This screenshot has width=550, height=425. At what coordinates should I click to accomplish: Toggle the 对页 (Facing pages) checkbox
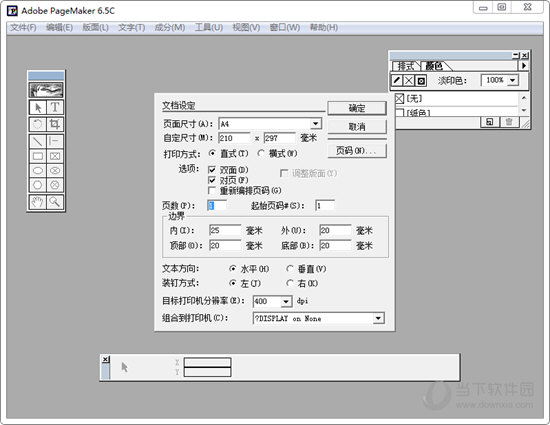(x=212, y=180)
